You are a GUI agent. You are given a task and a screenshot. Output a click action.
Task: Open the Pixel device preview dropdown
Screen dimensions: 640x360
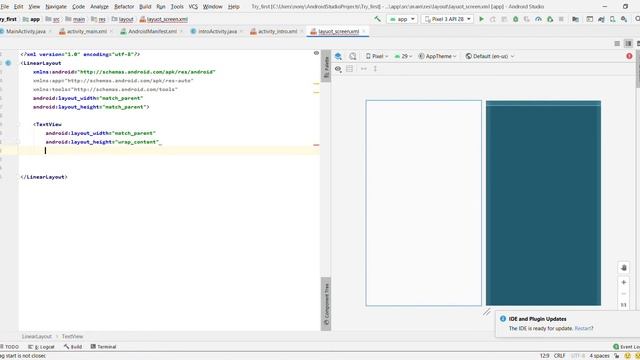(x=377, y=56)
